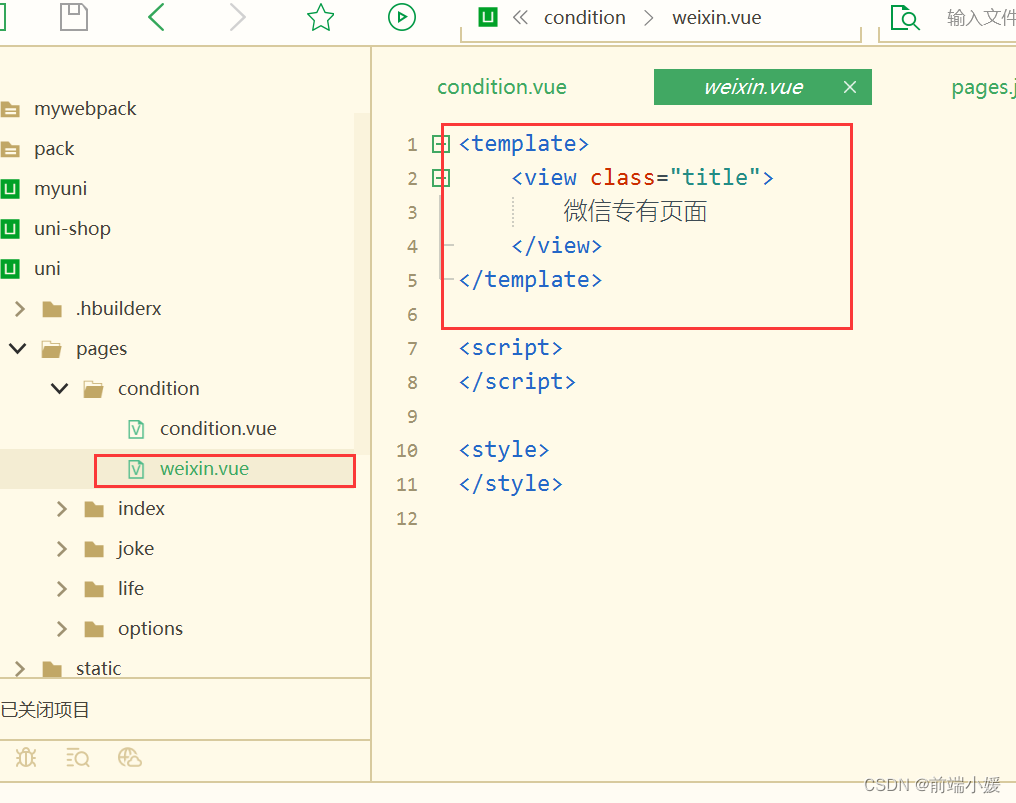Click the condition.vue file icon
This screenshot has height=803, width=1016.
(x=136, y=429)
